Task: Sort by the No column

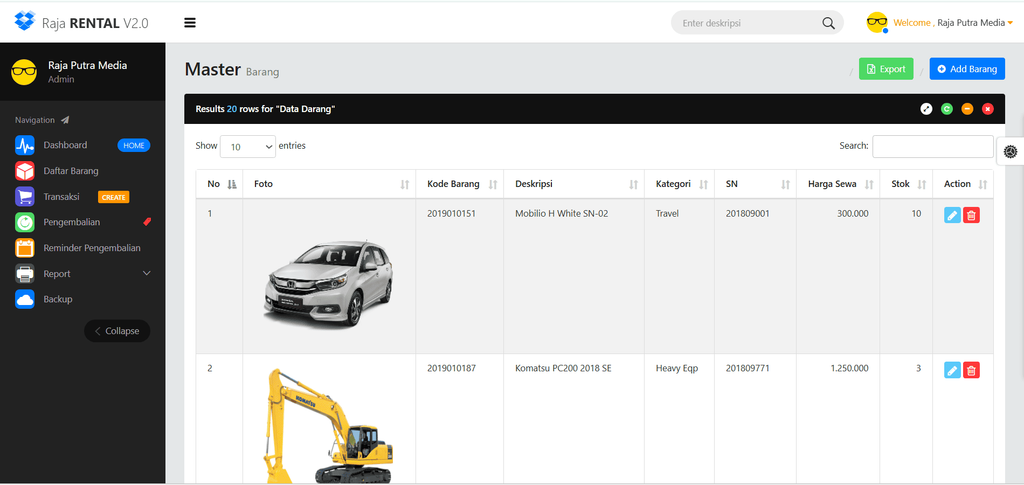Action: click(219, 185)
